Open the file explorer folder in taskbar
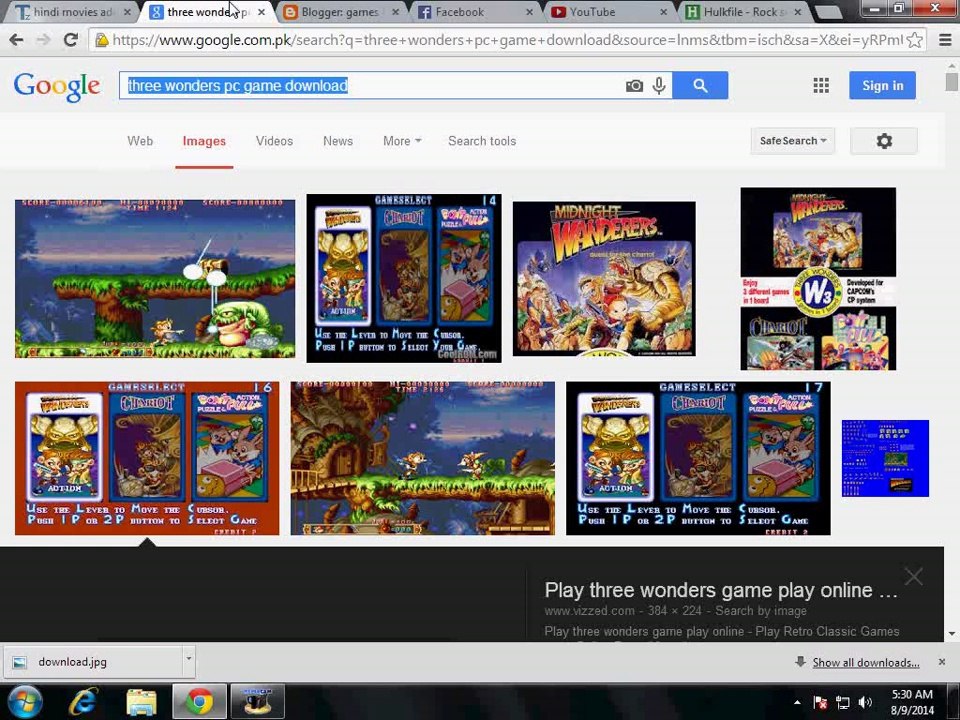This screenshot has height=720, width=960. (141, 702)
